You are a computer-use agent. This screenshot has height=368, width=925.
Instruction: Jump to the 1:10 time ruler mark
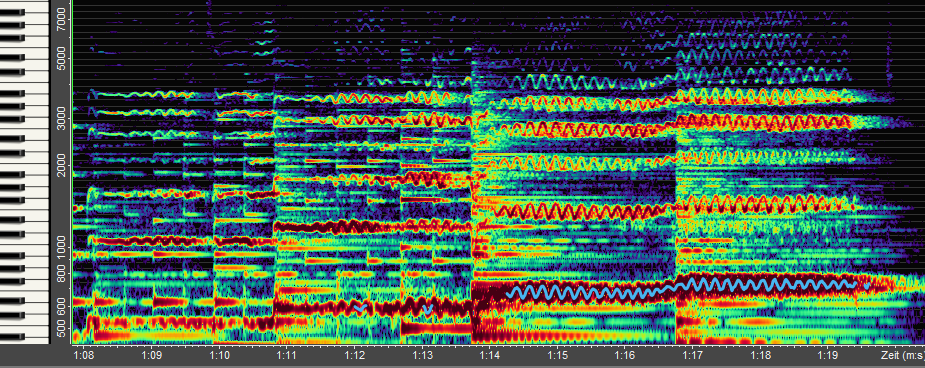219,356
